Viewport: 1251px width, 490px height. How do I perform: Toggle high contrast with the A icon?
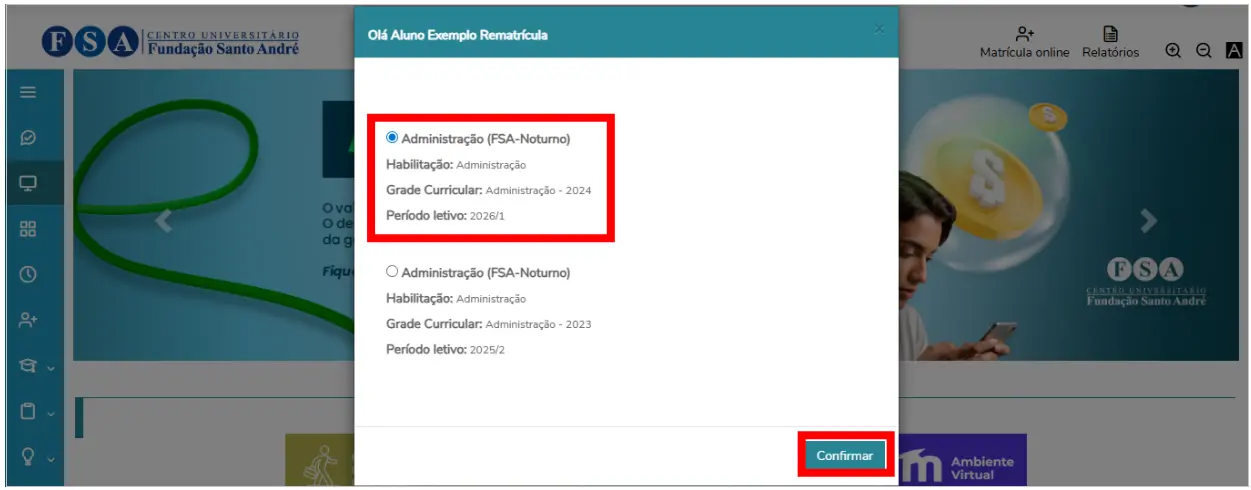tap(1234, 51)
